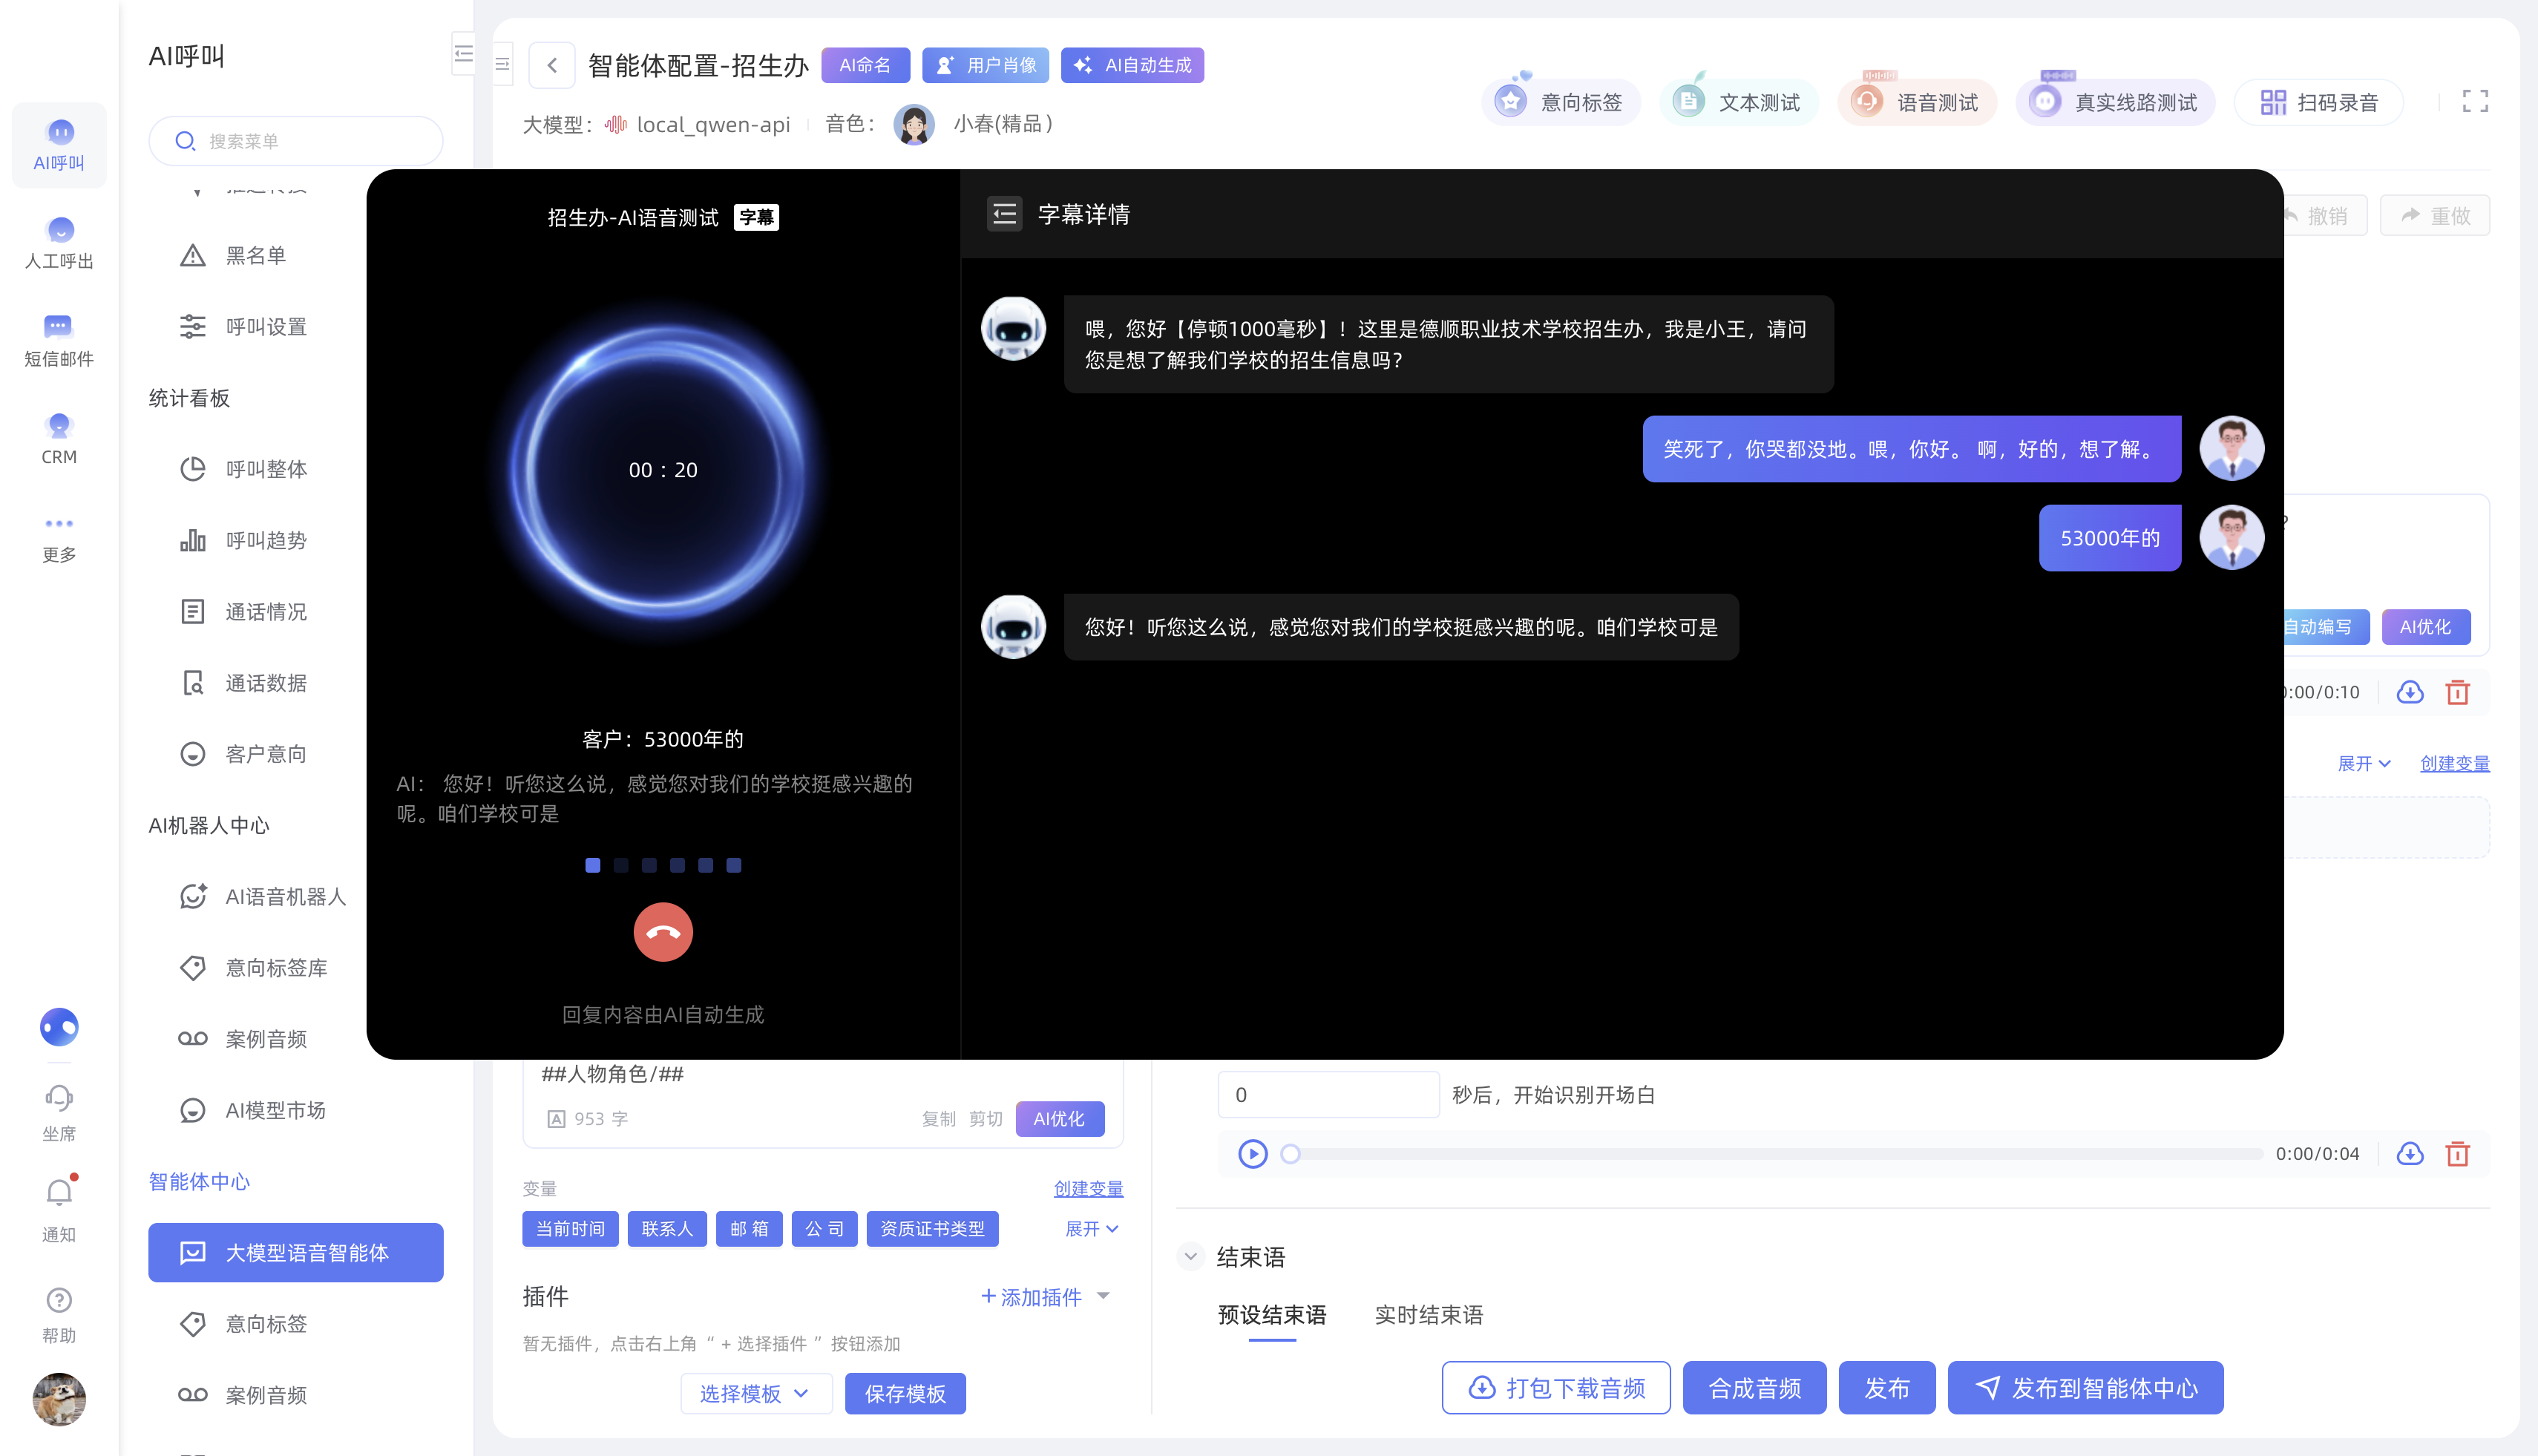Screen dimensions: 2538x1456
Task: Go back with the left arrow button
Action: tap(552, 66)
